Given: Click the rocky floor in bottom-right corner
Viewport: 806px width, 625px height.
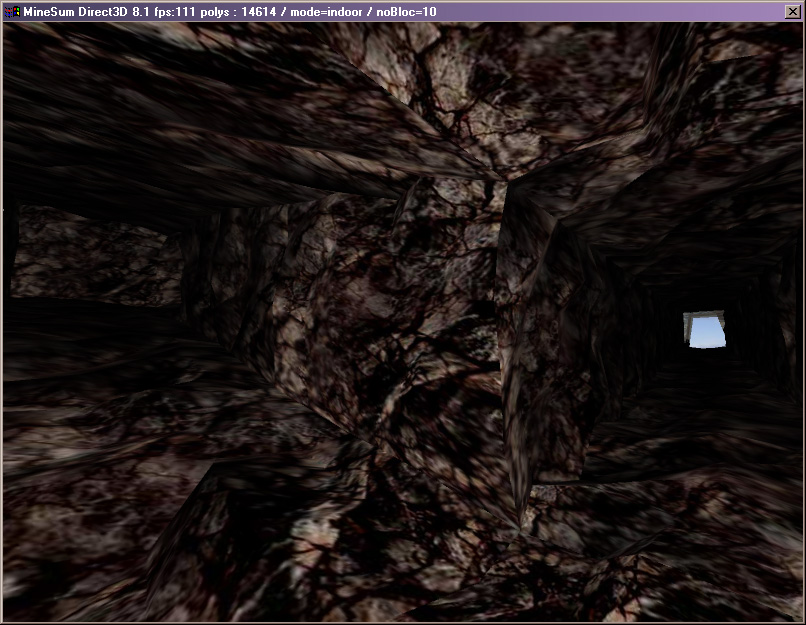Looking at the screenshot, I should [720, 560].
